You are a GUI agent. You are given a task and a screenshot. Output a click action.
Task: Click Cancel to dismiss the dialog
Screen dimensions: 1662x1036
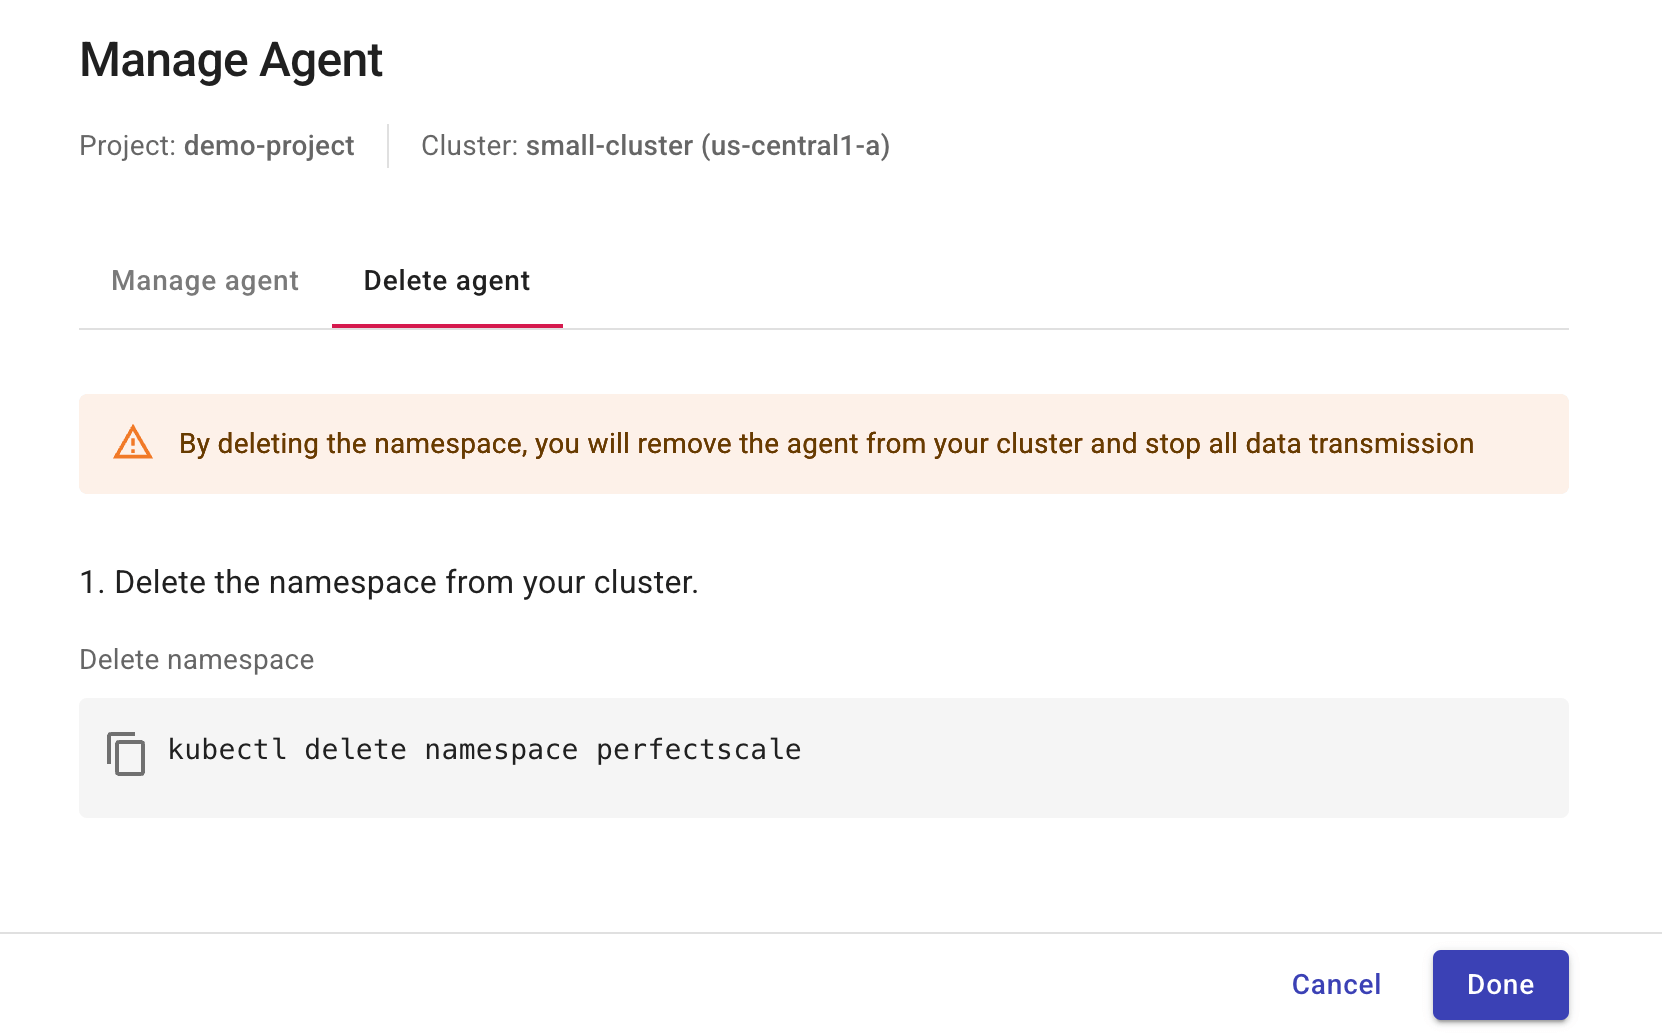[1336, 984]
